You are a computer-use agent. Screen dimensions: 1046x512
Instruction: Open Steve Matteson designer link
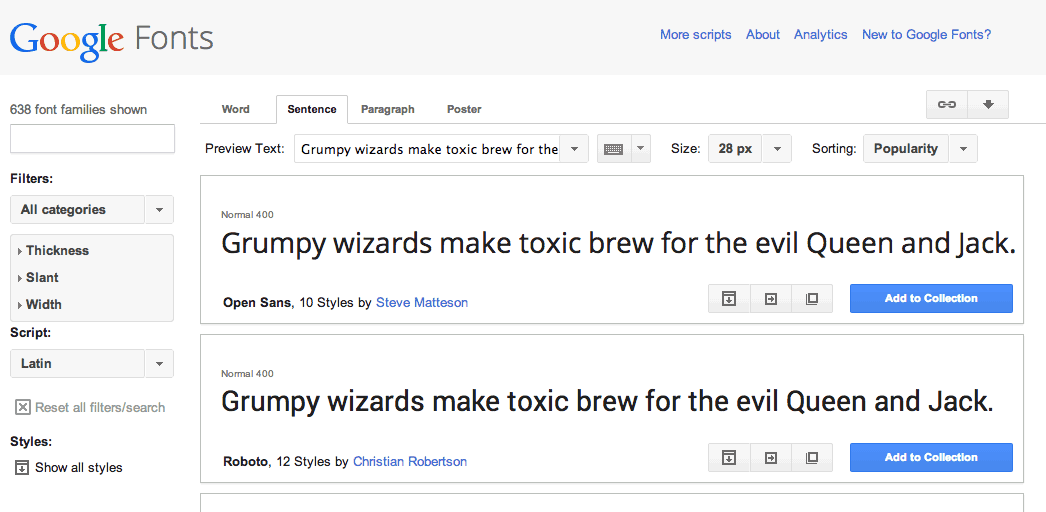pos(422,303)
